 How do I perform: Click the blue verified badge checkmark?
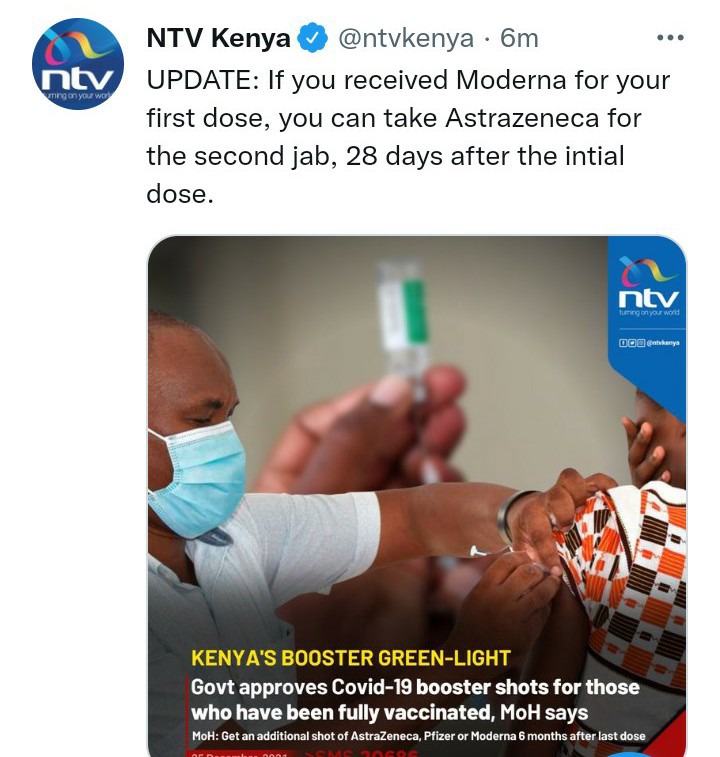pos(312,38)
